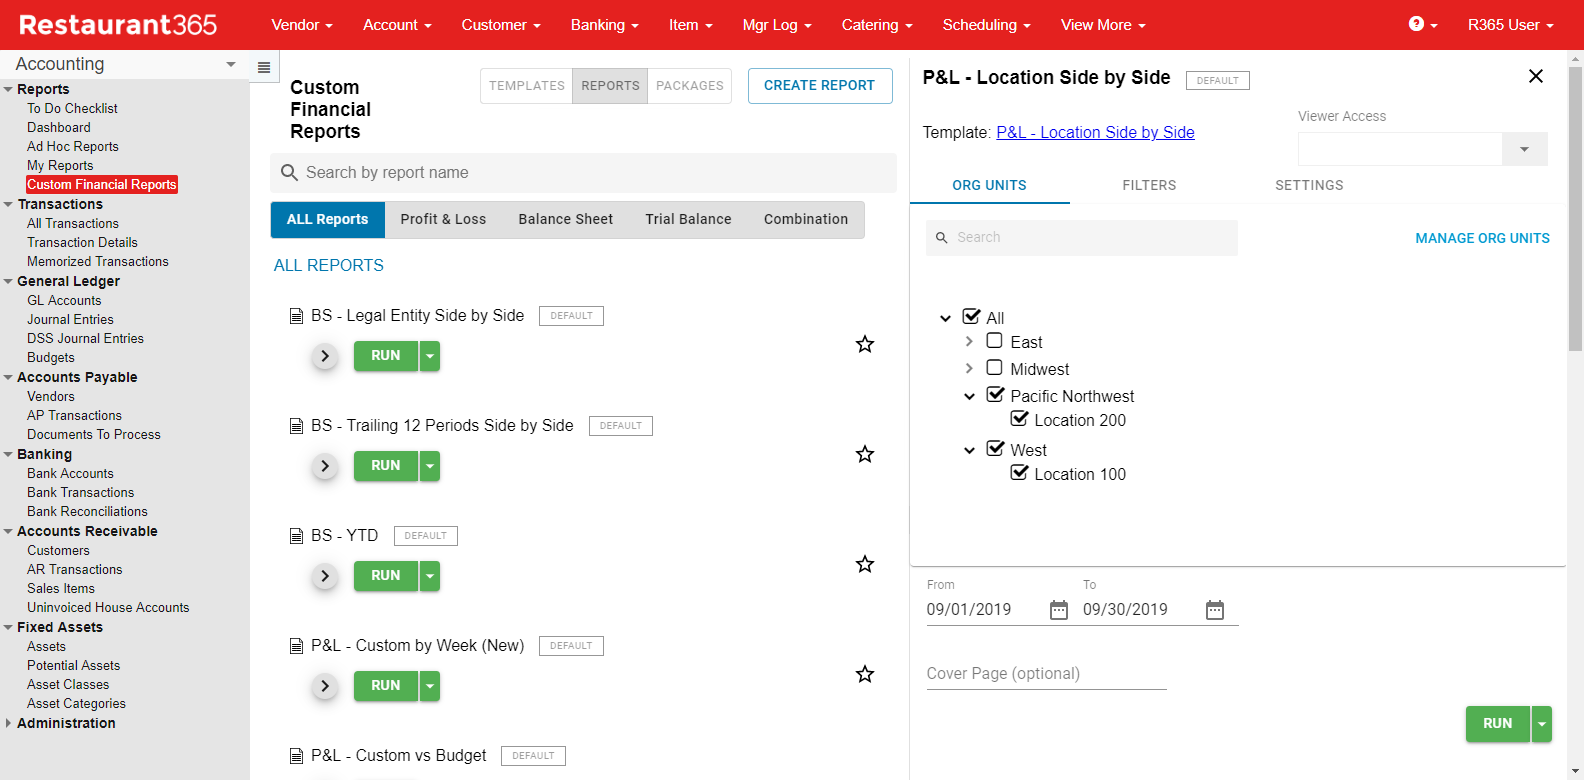The width and height of the screenshot is (1584, 780).
Task: Click document icon next to BS - YTD
Action: point(296,536)
